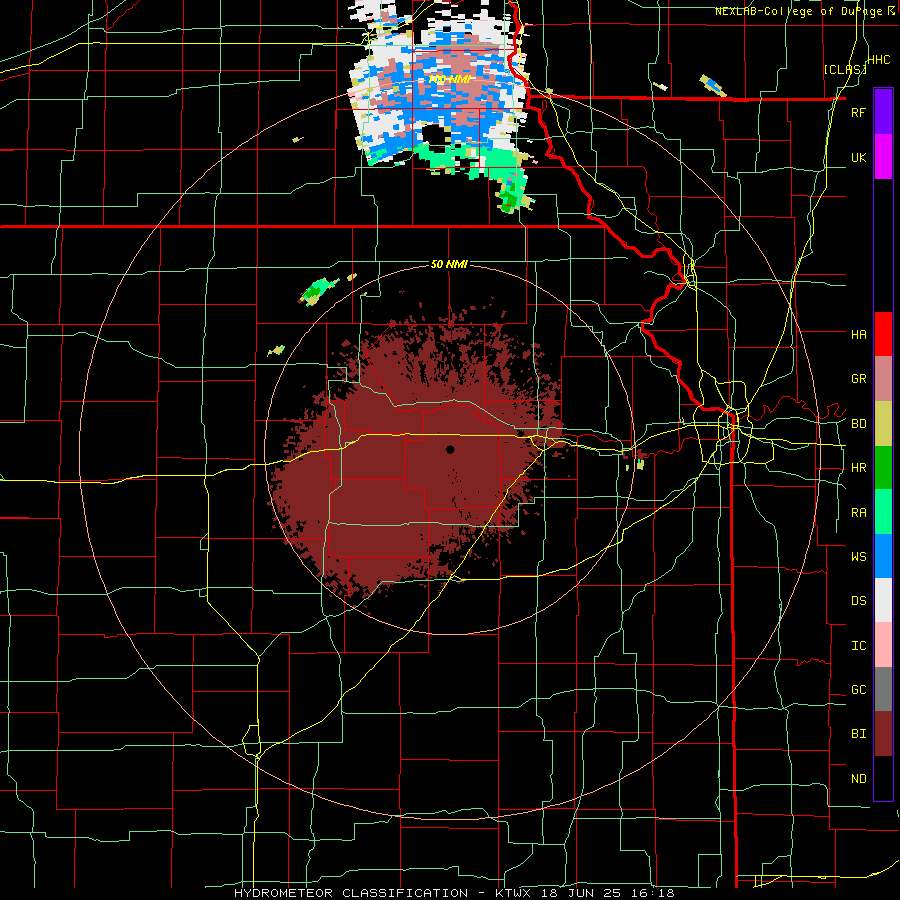Click the RA light green legend swatch
The height and width of the screenshot is (900, 900).
click(x=883, y=513)
